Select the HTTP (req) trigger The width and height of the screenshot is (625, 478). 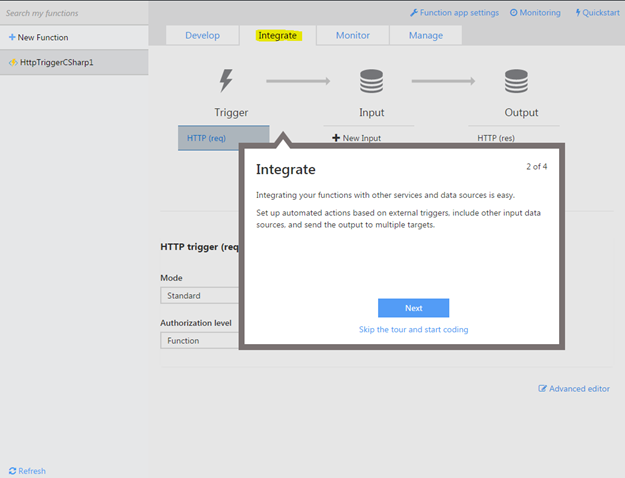click(x=224, y=138)
